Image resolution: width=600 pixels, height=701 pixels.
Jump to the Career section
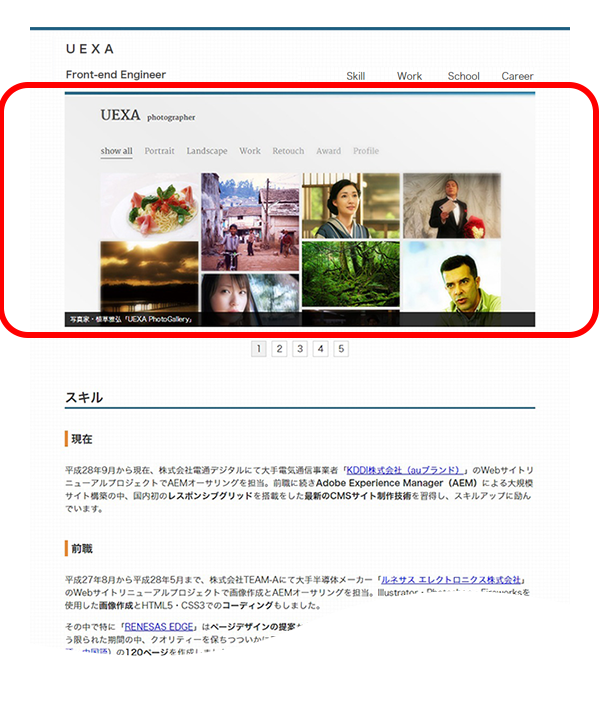tap(517, 76)
